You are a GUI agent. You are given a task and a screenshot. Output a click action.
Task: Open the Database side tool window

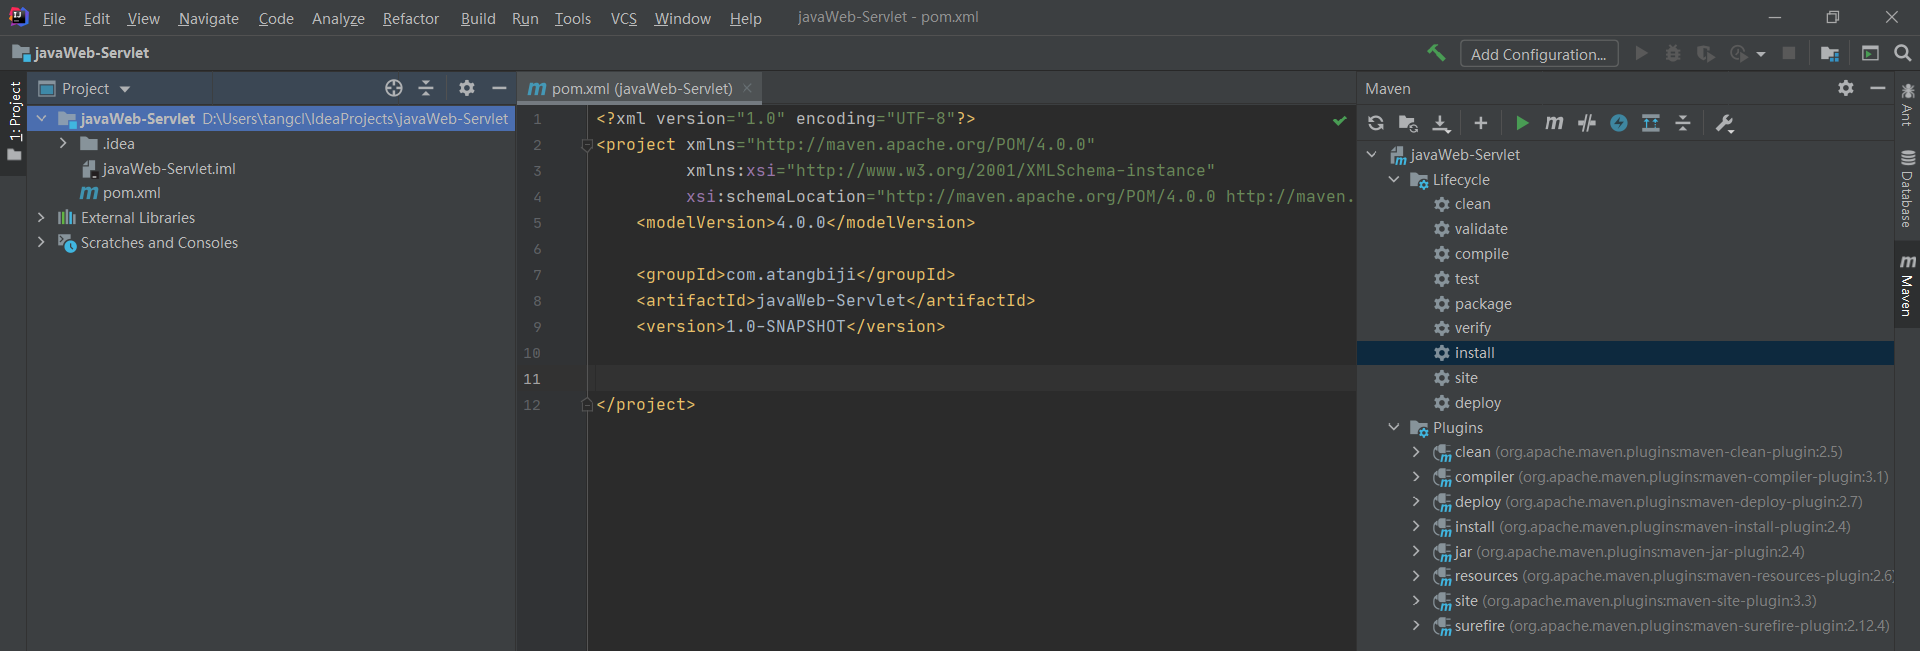(x=1908, y=188)
